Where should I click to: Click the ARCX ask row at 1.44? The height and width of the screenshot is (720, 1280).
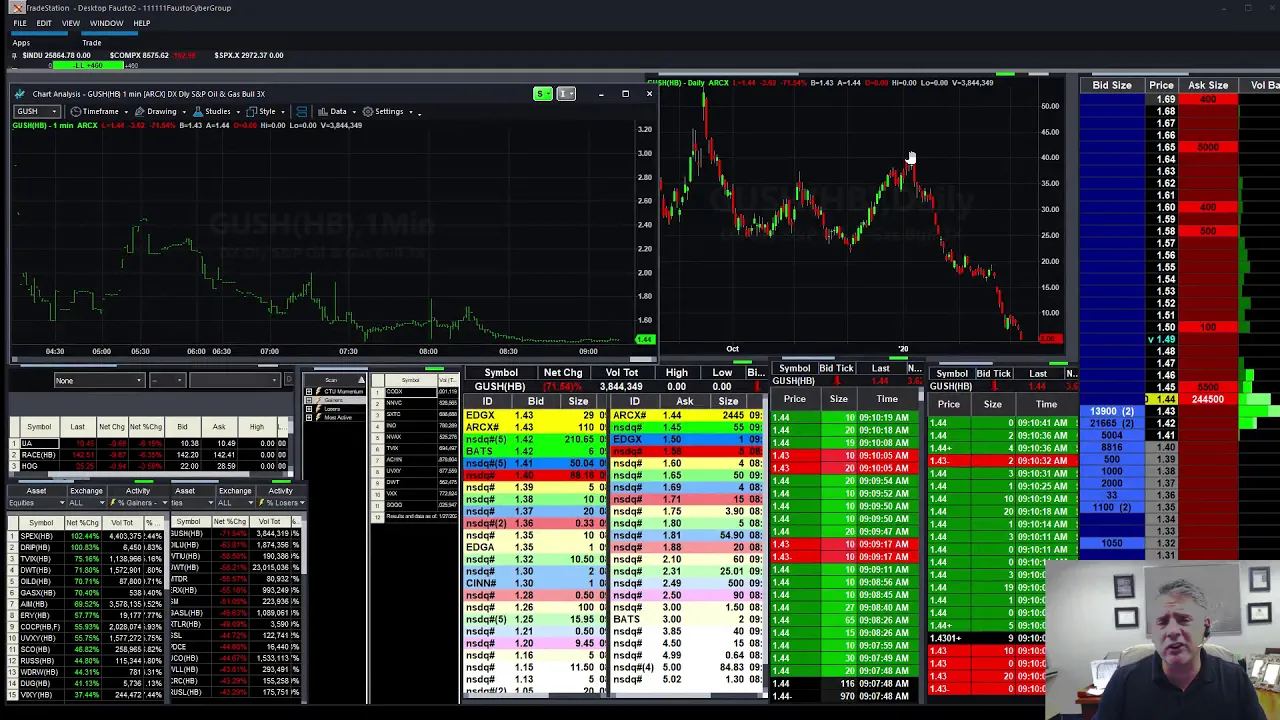click(x=687, y=415)
